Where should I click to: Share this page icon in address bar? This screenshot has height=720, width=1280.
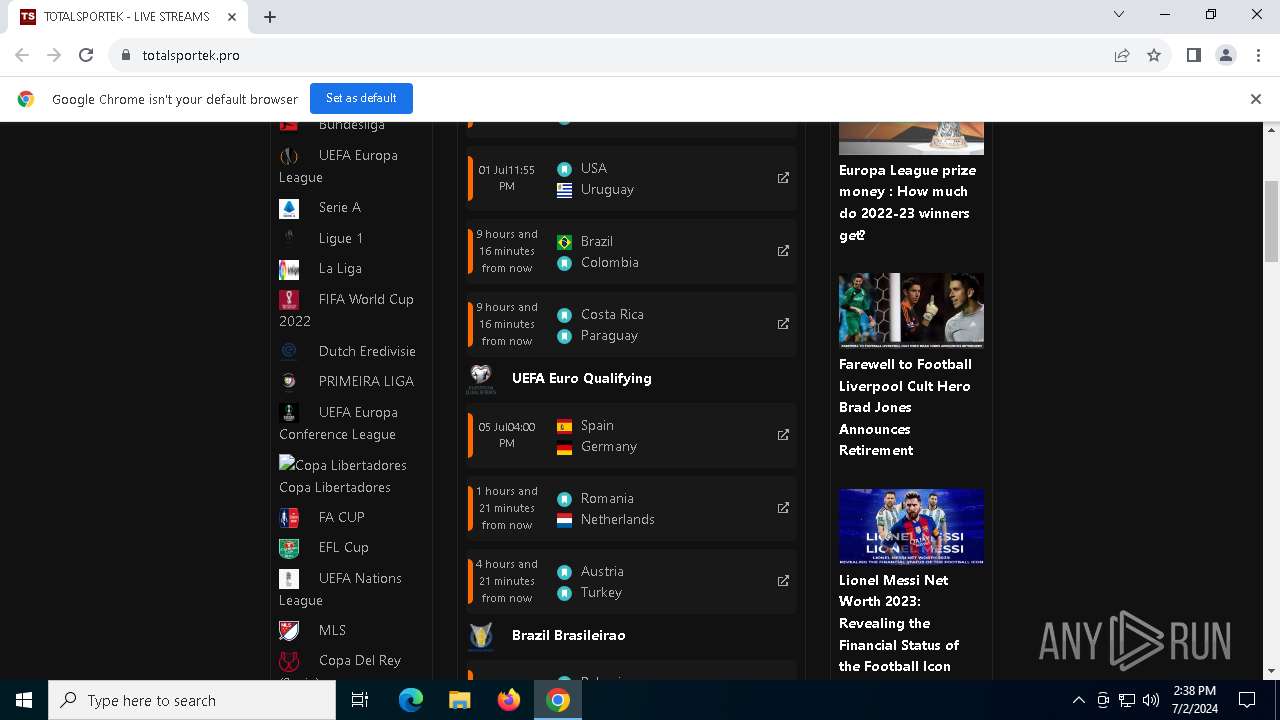tap(1122, 55)
